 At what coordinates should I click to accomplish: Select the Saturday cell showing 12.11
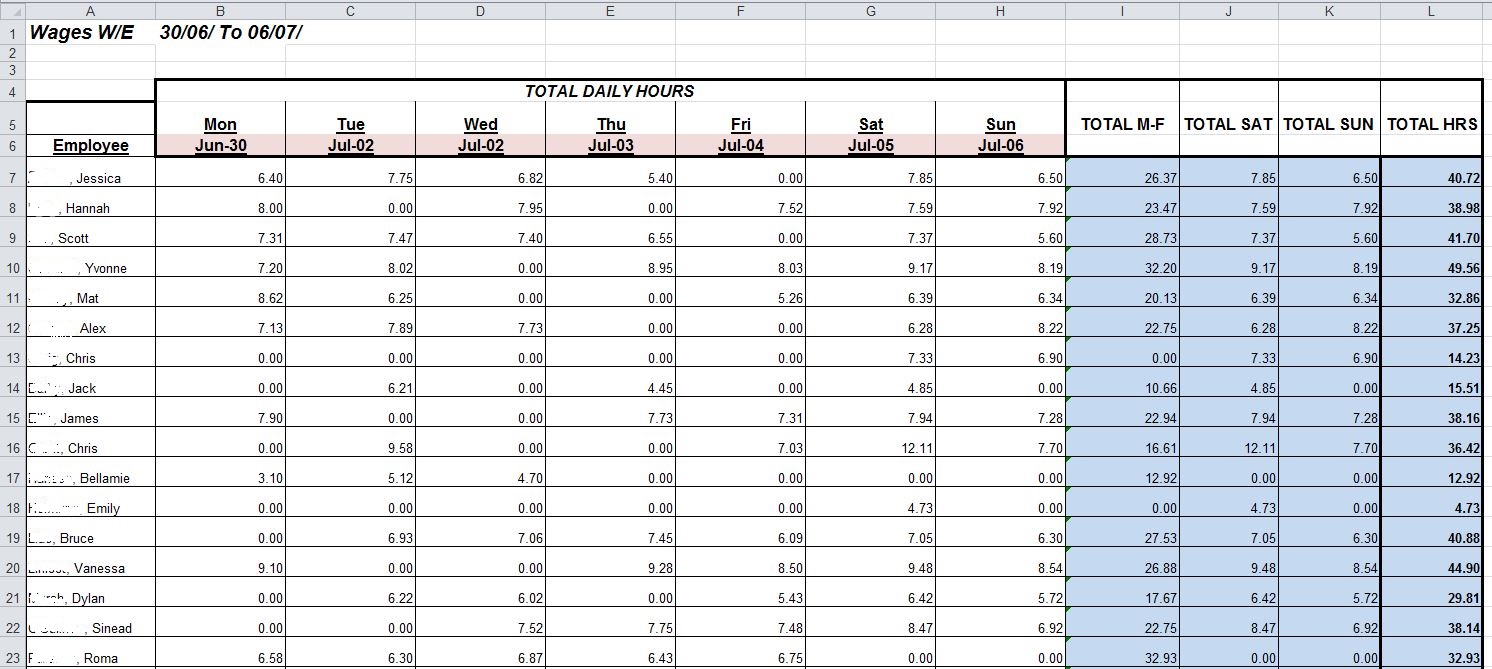(x=870, y=448)
